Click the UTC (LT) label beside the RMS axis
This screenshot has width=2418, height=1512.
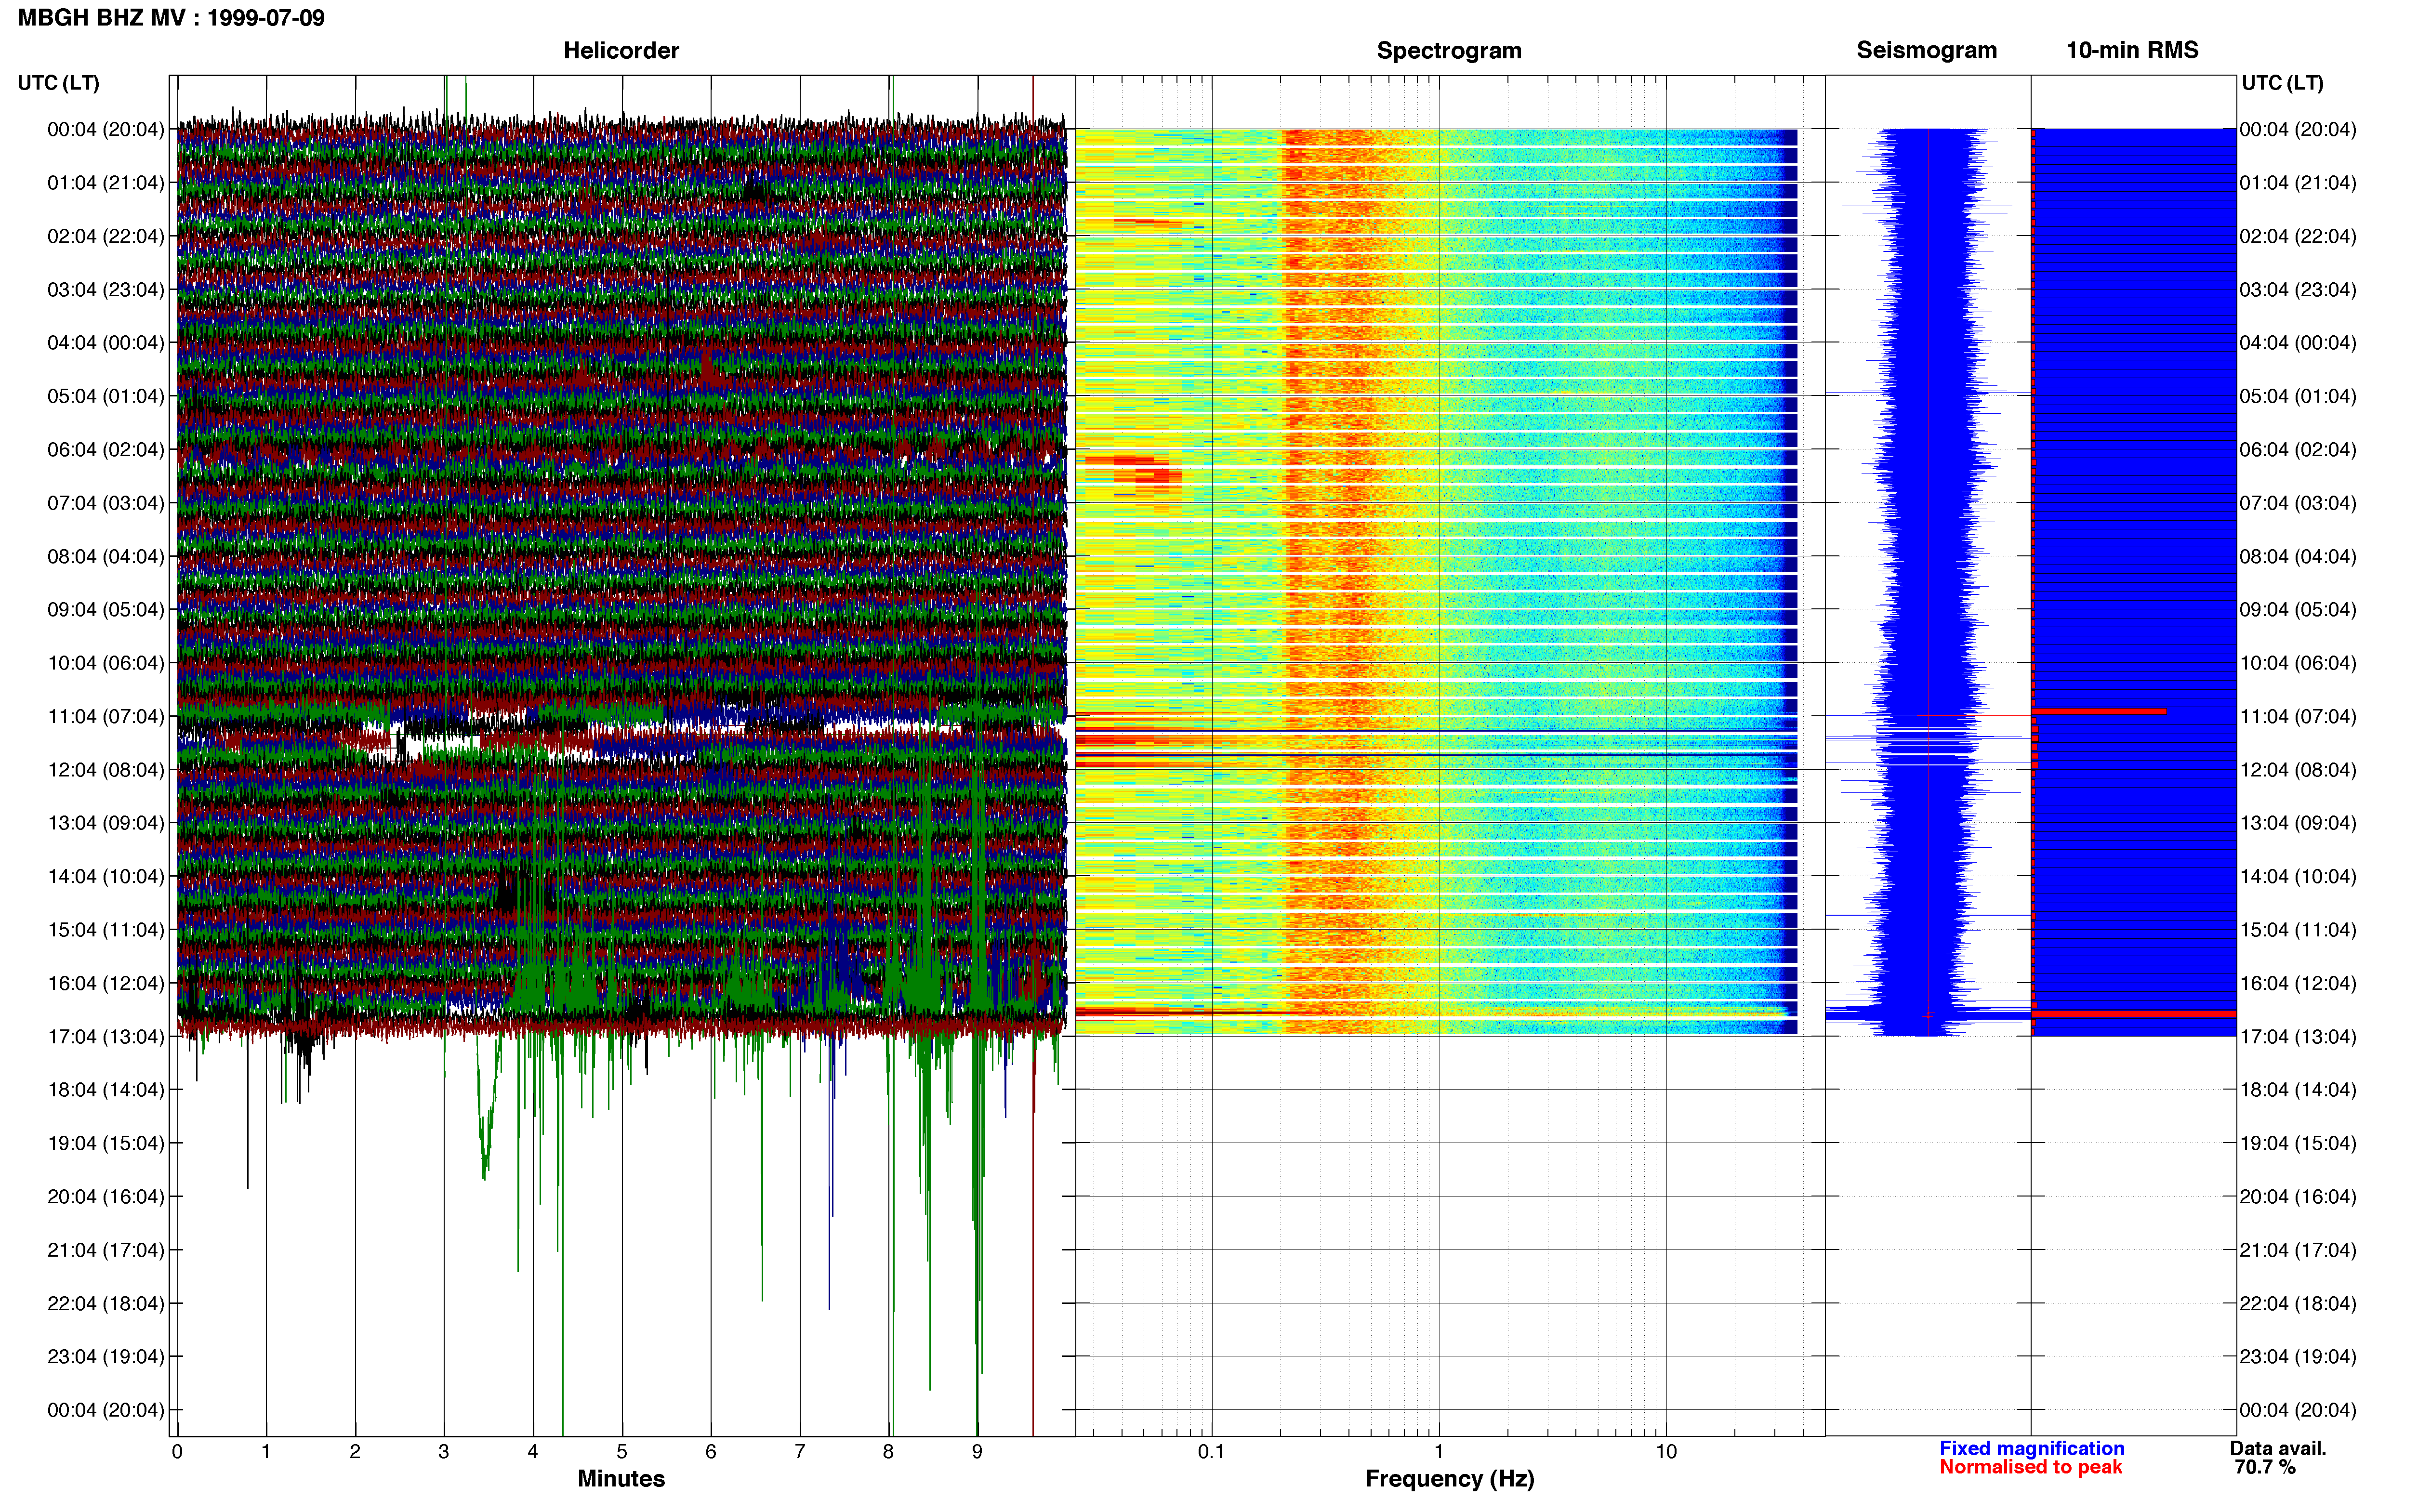click(x=2282, y=83)
